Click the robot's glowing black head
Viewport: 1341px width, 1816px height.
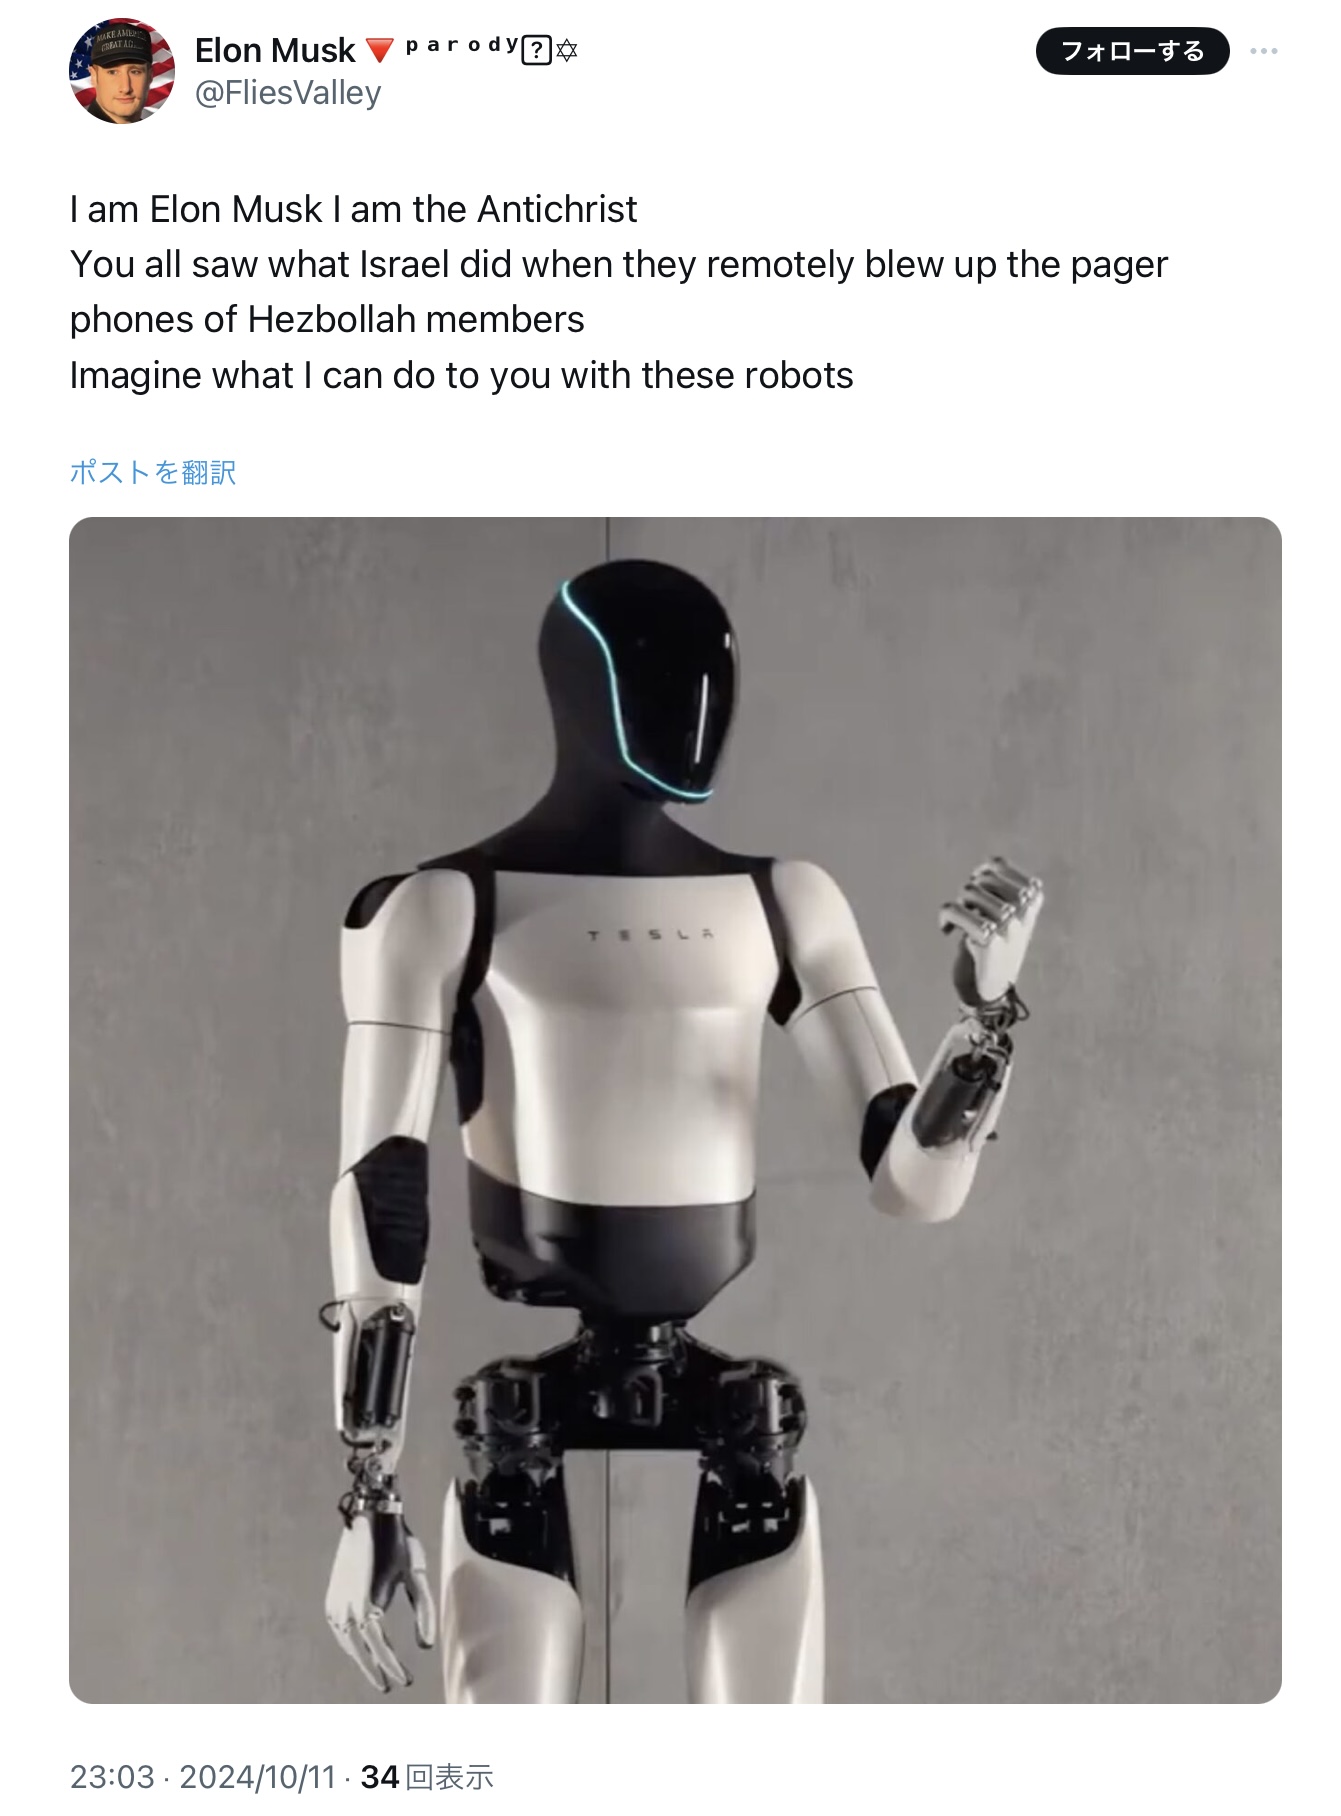pyautogui.click(x=639, y=683)
